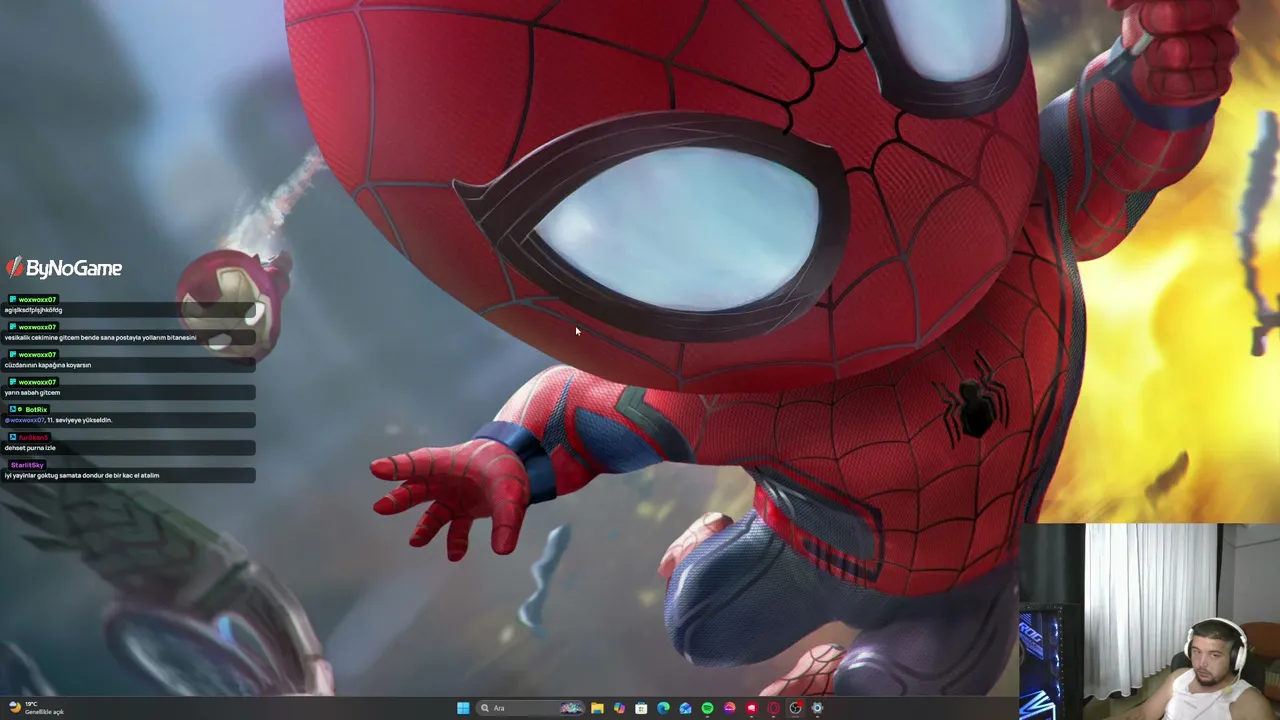
Task: Click chat message starting "vesikalik cekimine gitcem"
Action: [x=100, y=338]
